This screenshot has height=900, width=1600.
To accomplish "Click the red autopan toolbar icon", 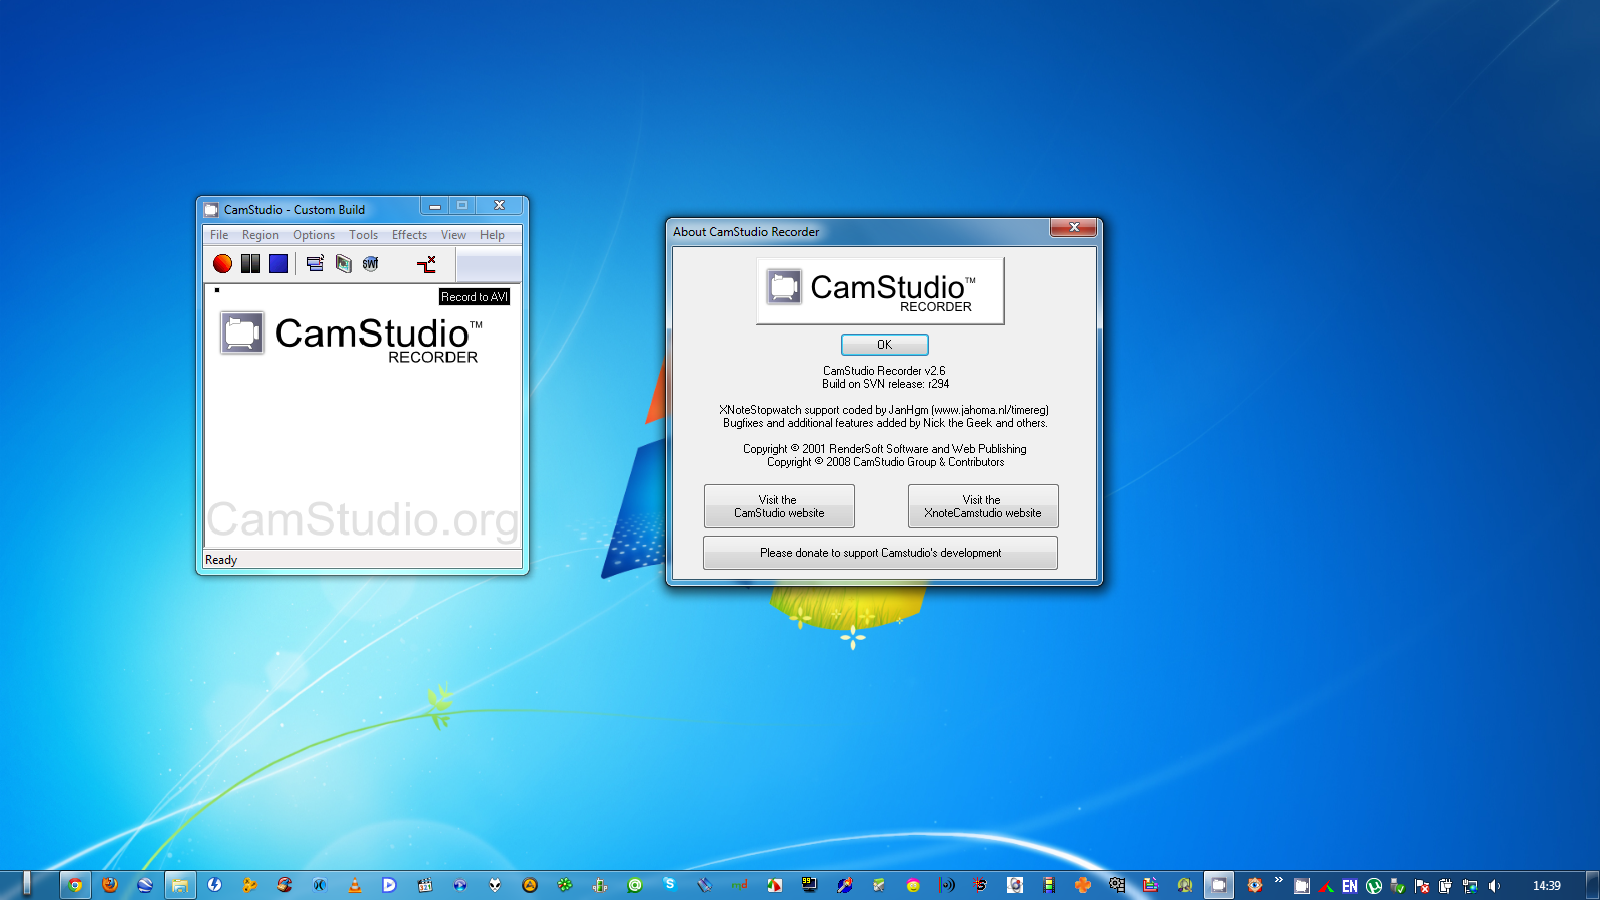I will [427, 263].
